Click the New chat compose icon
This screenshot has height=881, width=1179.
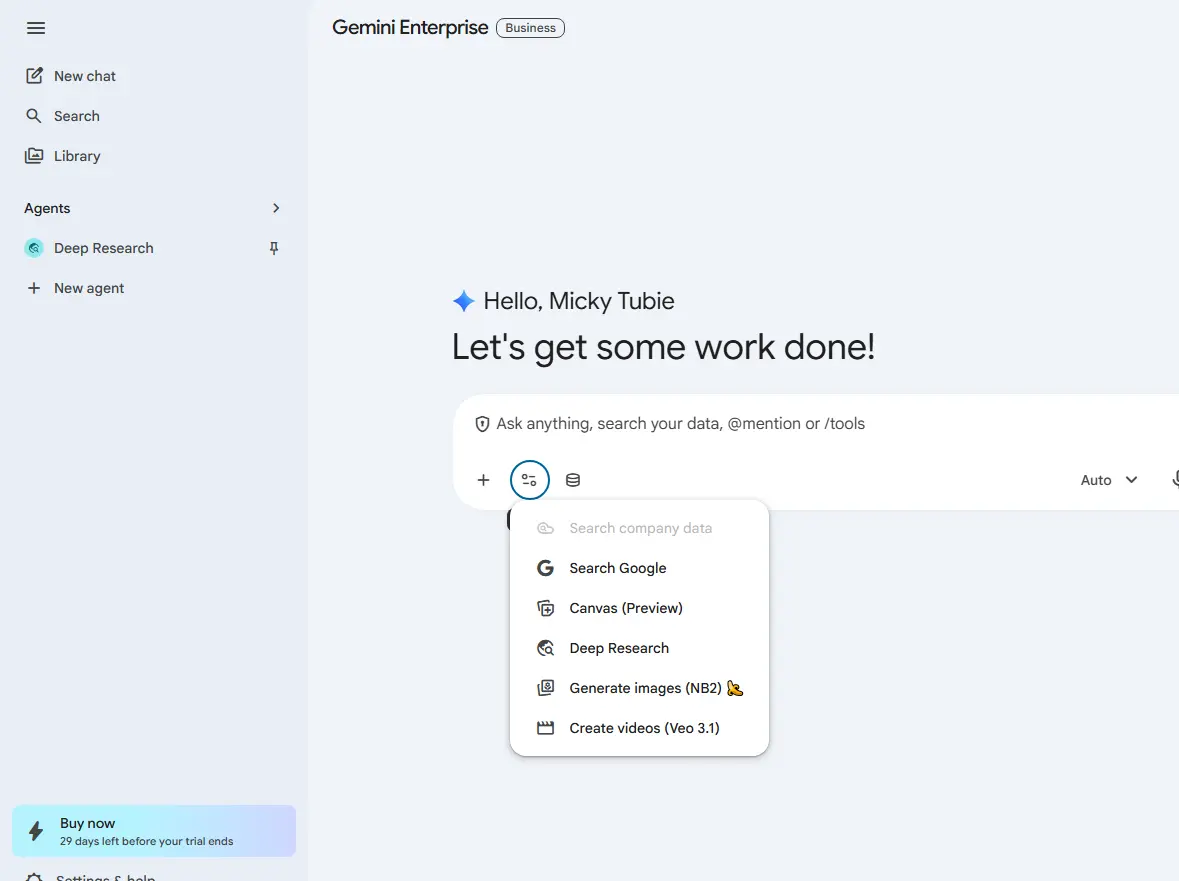pyautogui.click(x=34, y=76)
